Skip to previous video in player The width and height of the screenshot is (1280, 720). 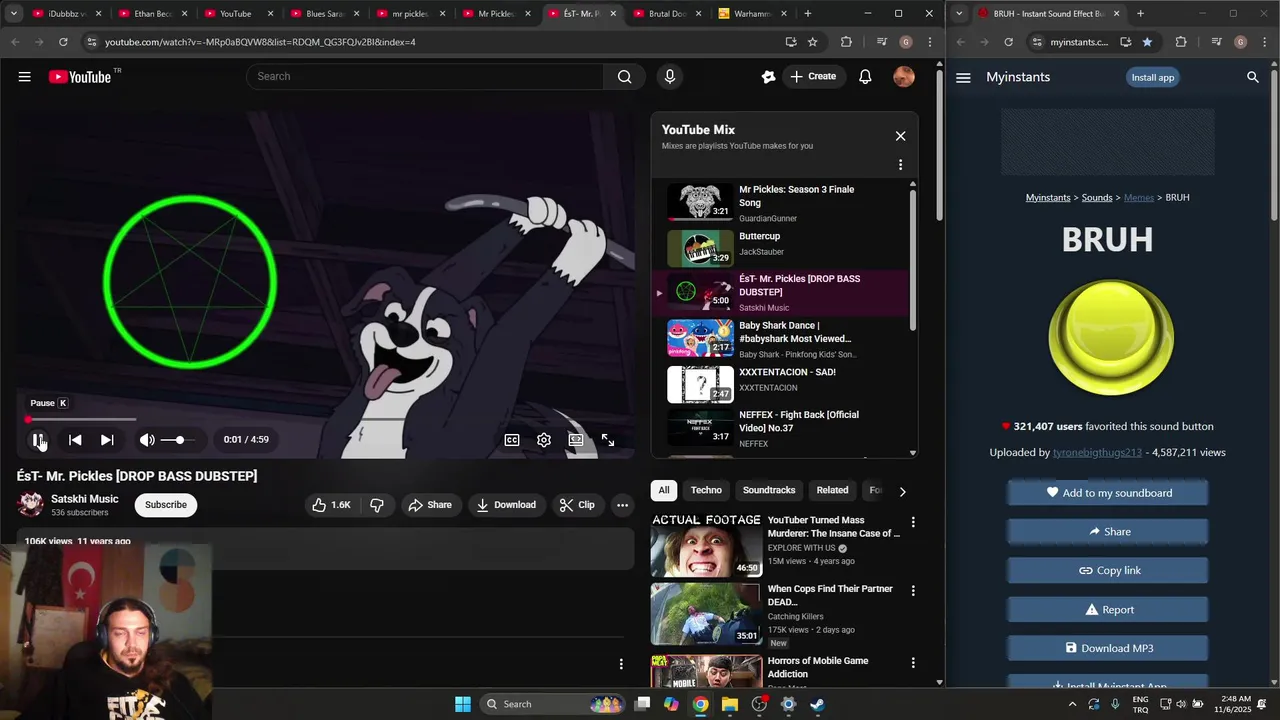pyautogui.click(x=75, y=440)
